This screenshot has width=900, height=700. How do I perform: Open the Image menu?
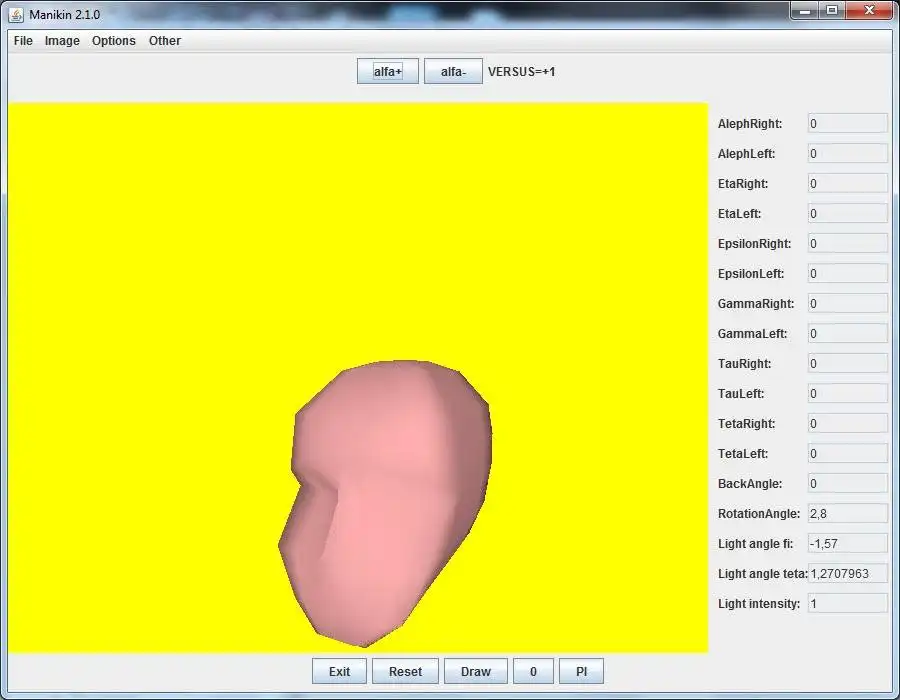pos(62,41)
